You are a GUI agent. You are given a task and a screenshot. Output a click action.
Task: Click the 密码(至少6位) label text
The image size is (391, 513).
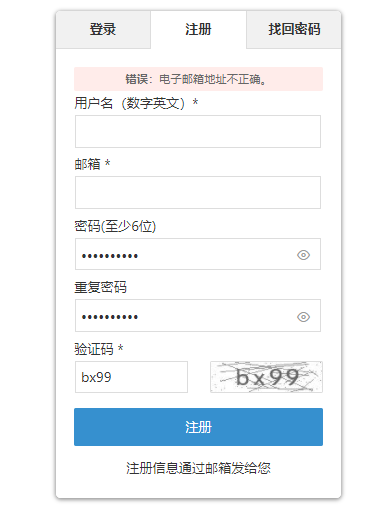tap(115, 226)
